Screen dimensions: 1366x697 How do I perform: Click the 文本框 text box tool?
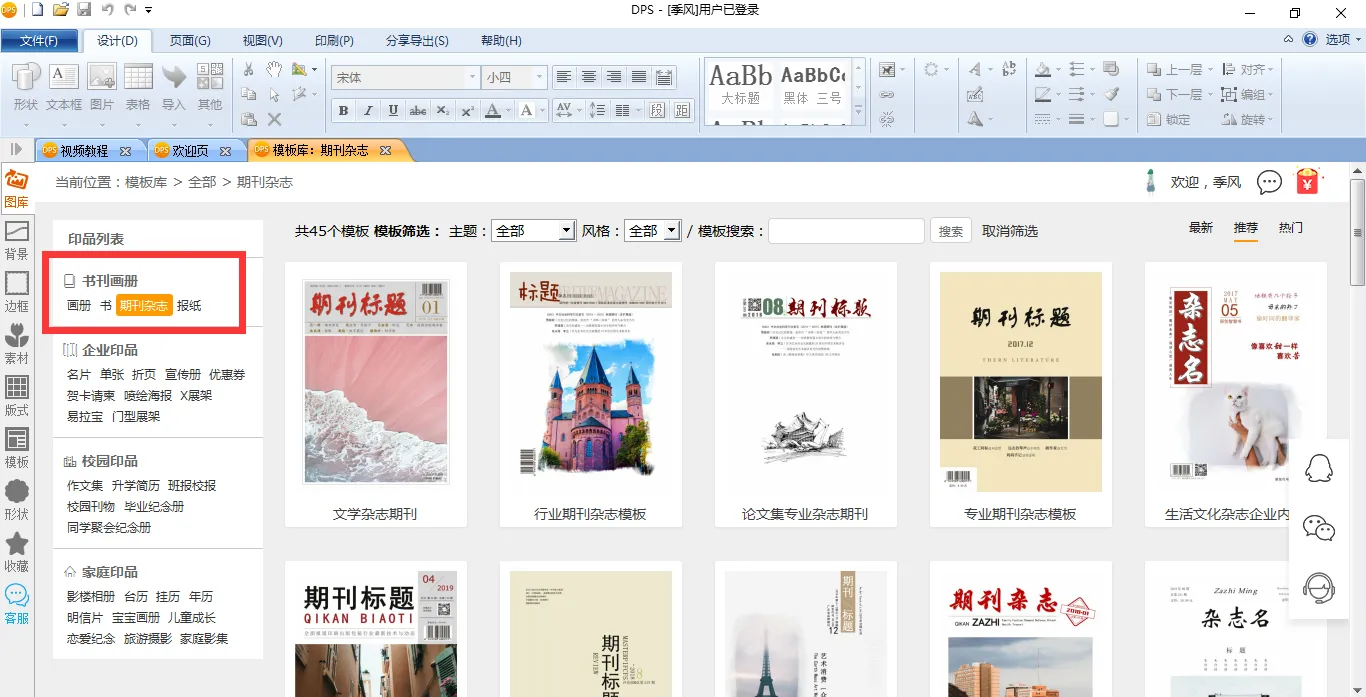click(64, 86)
